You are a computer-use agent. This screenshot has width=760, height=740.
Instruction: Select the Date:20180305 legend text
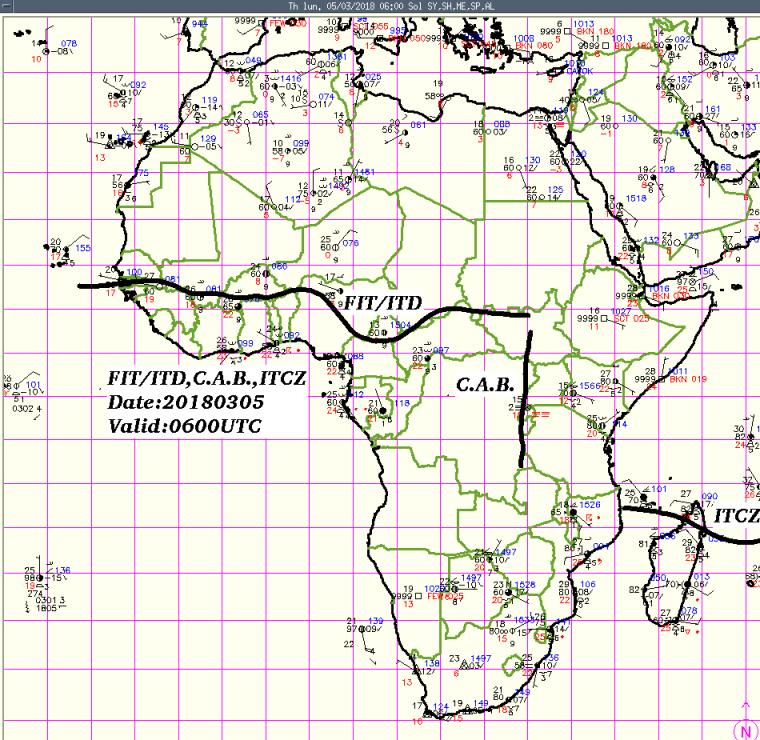(x=185, y=401)
